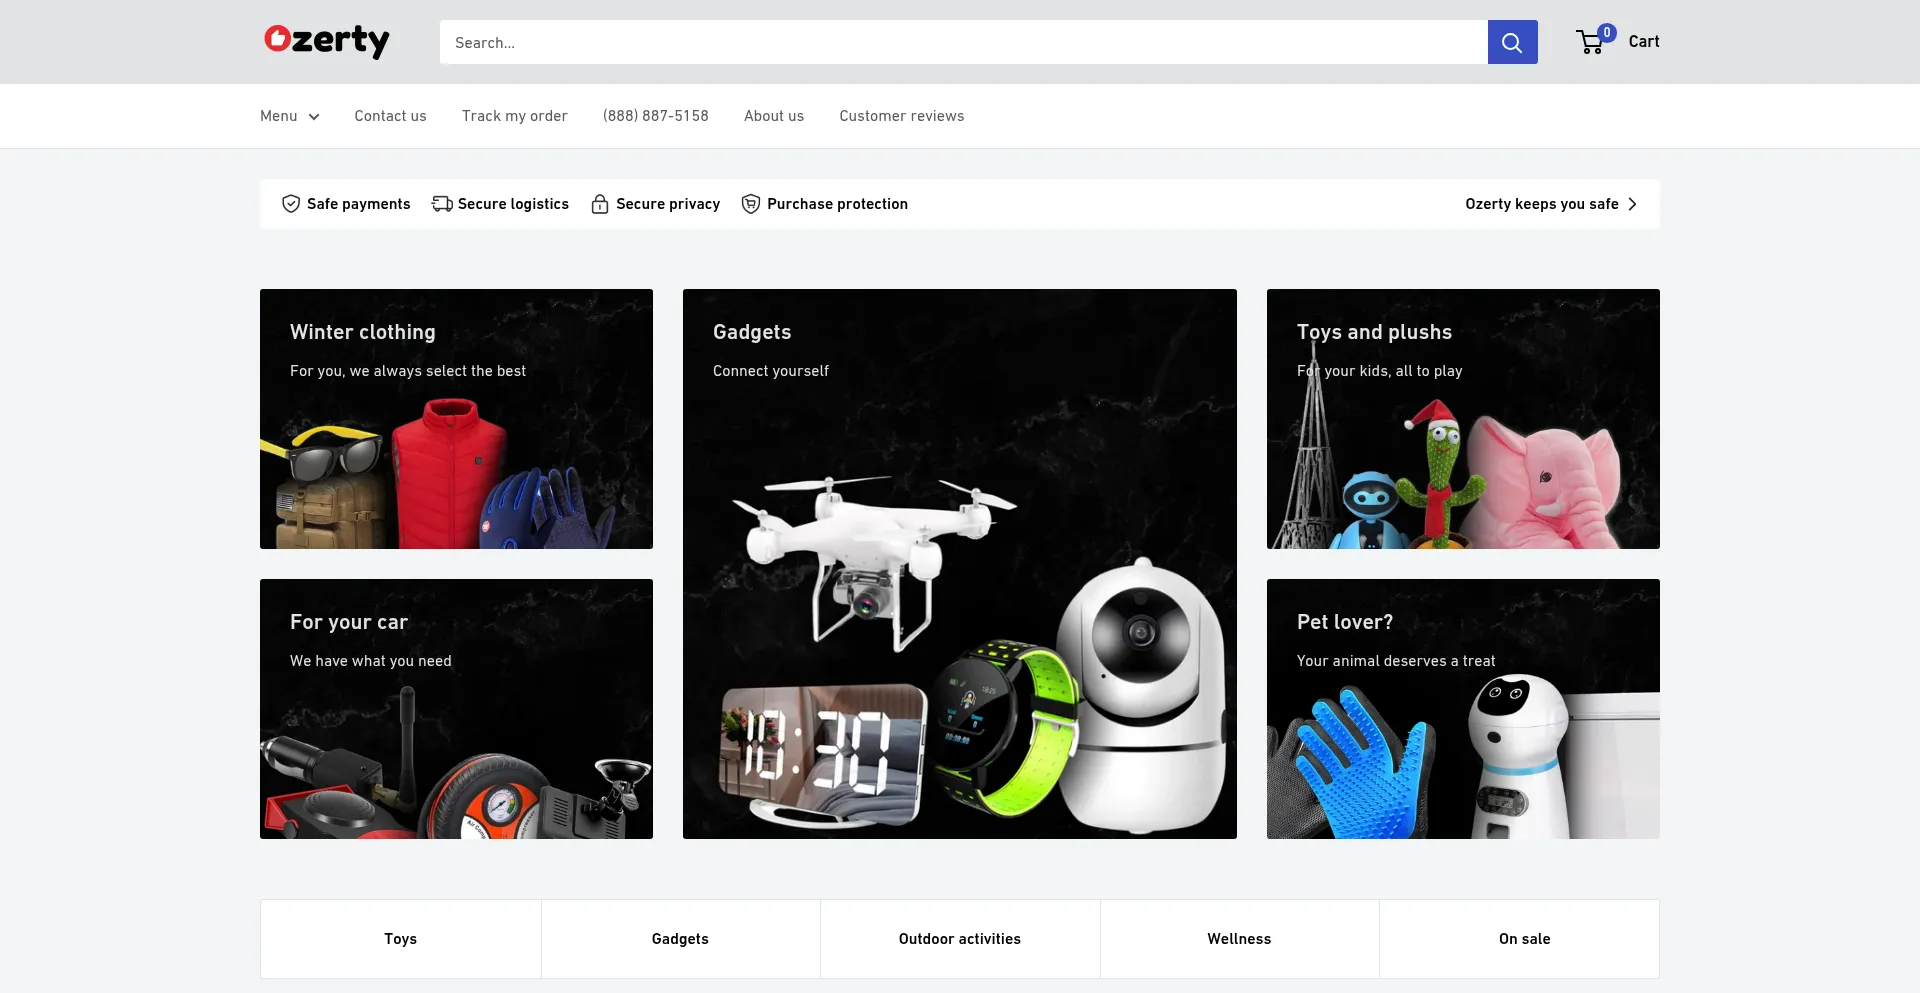Select the Gadgets category tab
Viewport: 1920px width, 993px height.
[x=680, y=939]
